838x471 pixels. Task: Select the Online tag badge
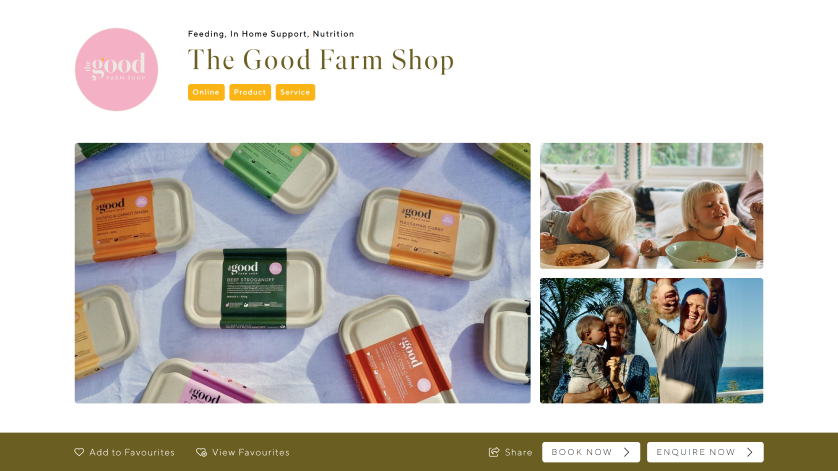click(206, 92)
